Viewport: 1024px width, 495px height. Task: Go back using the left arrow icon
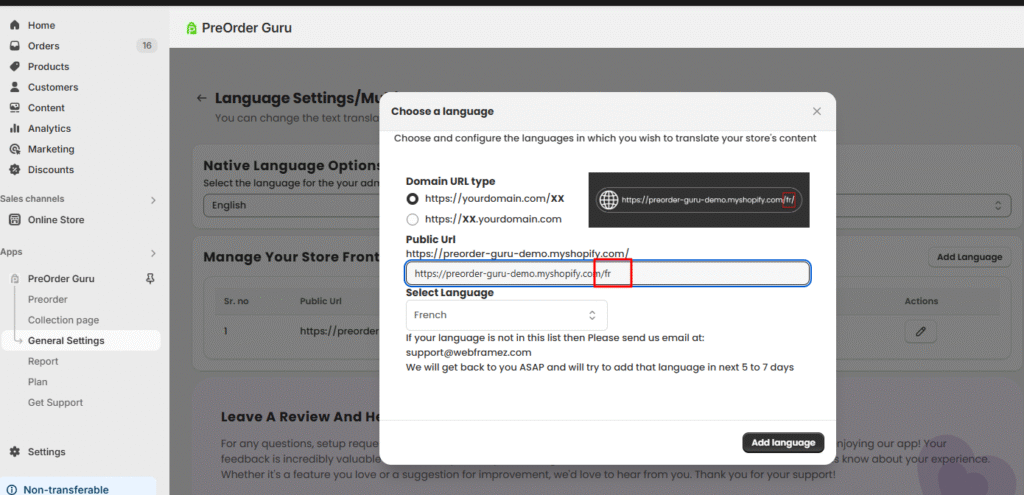202,98
